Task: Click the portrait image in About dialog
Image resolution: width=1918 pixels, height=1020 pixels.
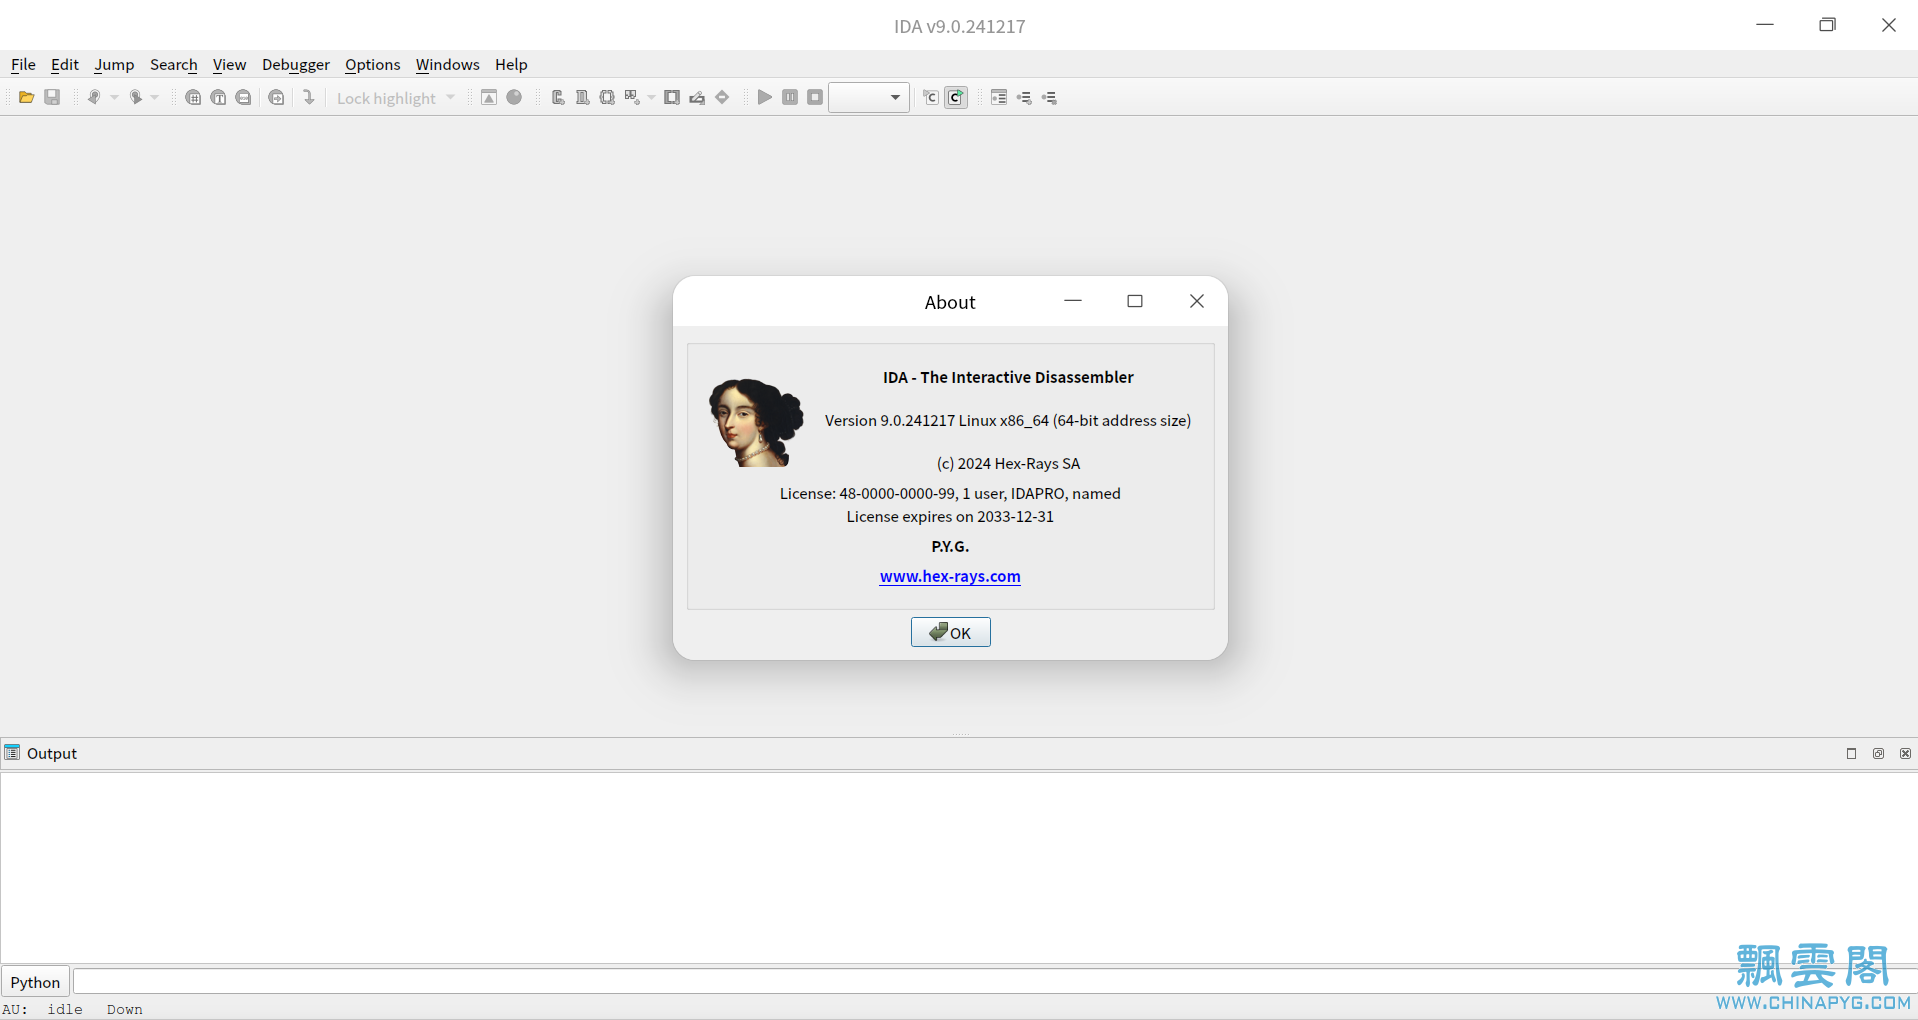Action: pos(756,422)
